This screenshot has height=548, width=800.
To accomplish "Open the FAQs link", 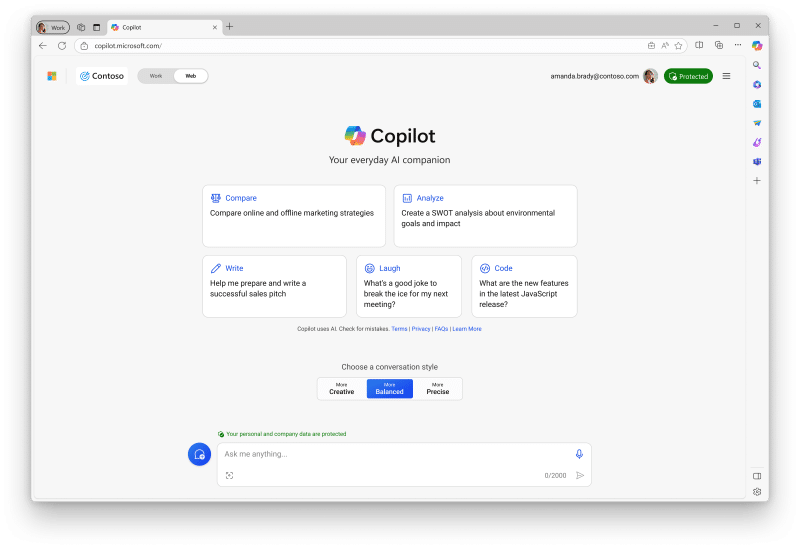I will [441, 329].
